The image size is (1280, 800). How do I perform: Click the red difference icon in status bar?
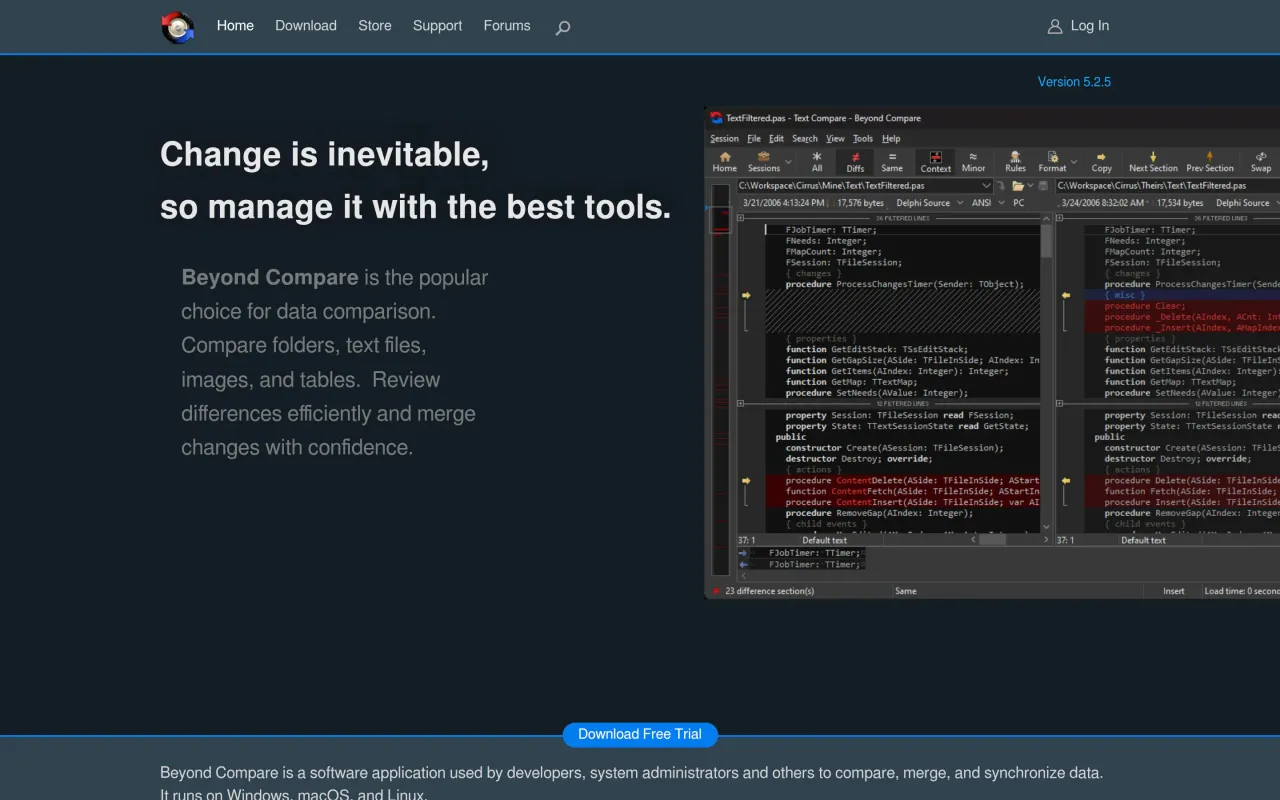click(716, 591)
